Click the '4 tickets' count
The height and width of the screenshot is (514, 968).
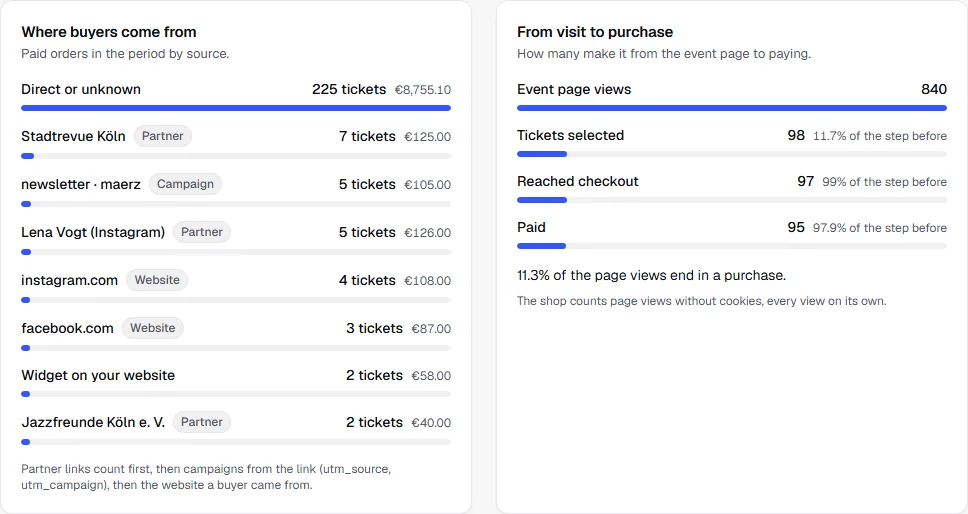coord(367,280)
